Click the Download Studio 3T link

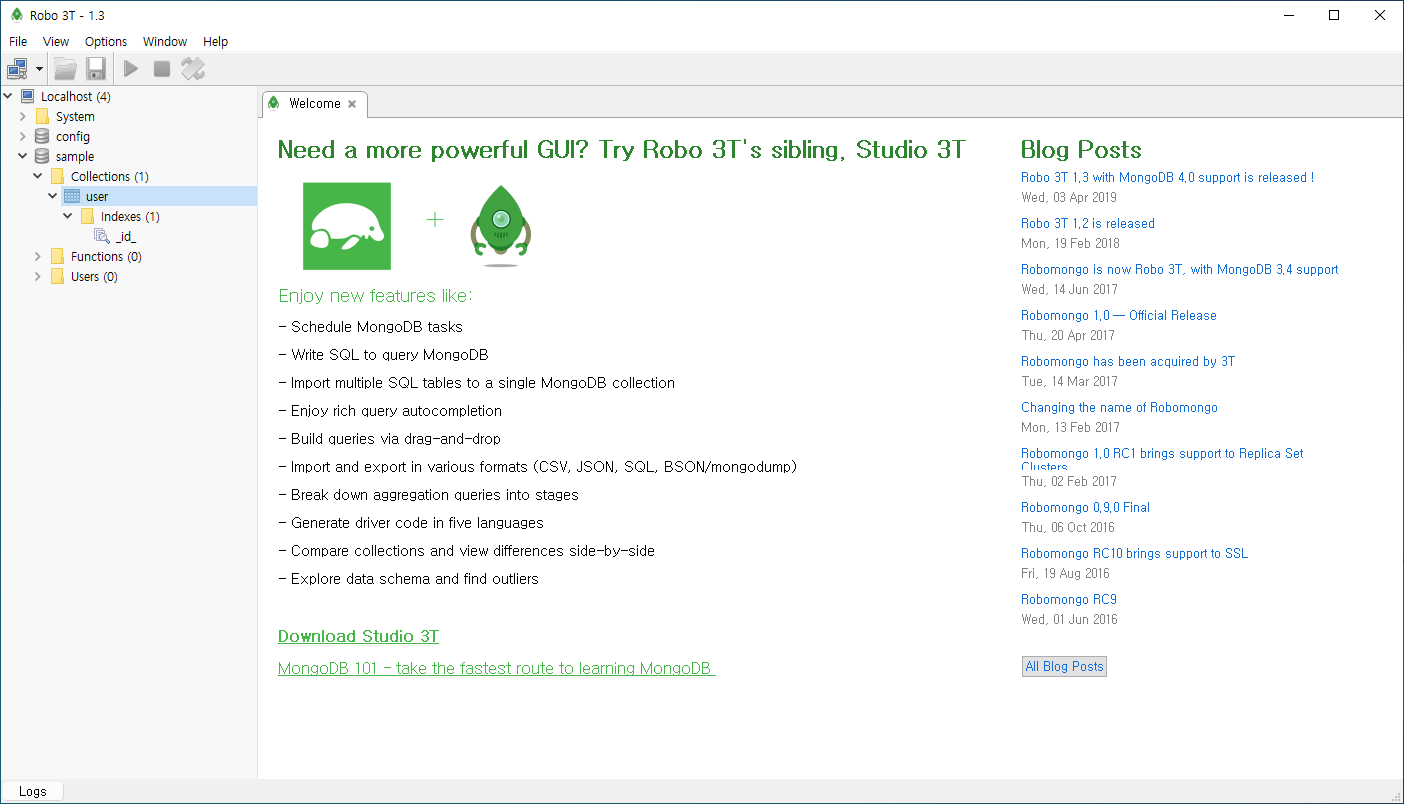(358, 636)
